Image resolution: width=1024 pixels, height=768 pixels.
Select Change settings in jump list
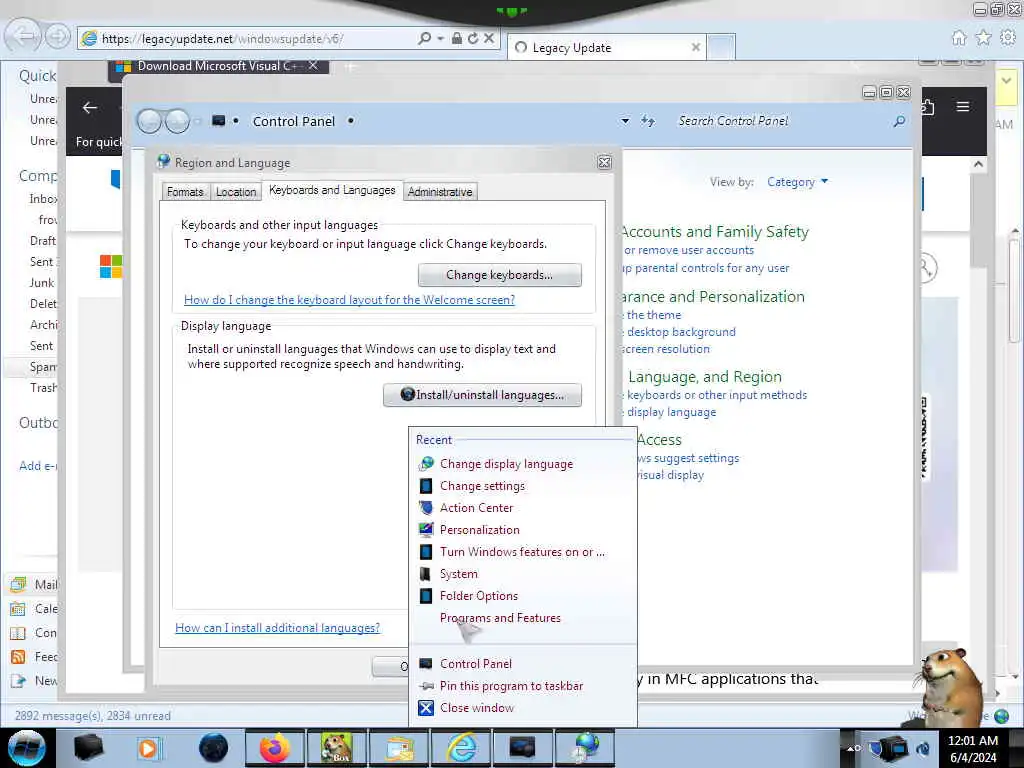[482, 486]
